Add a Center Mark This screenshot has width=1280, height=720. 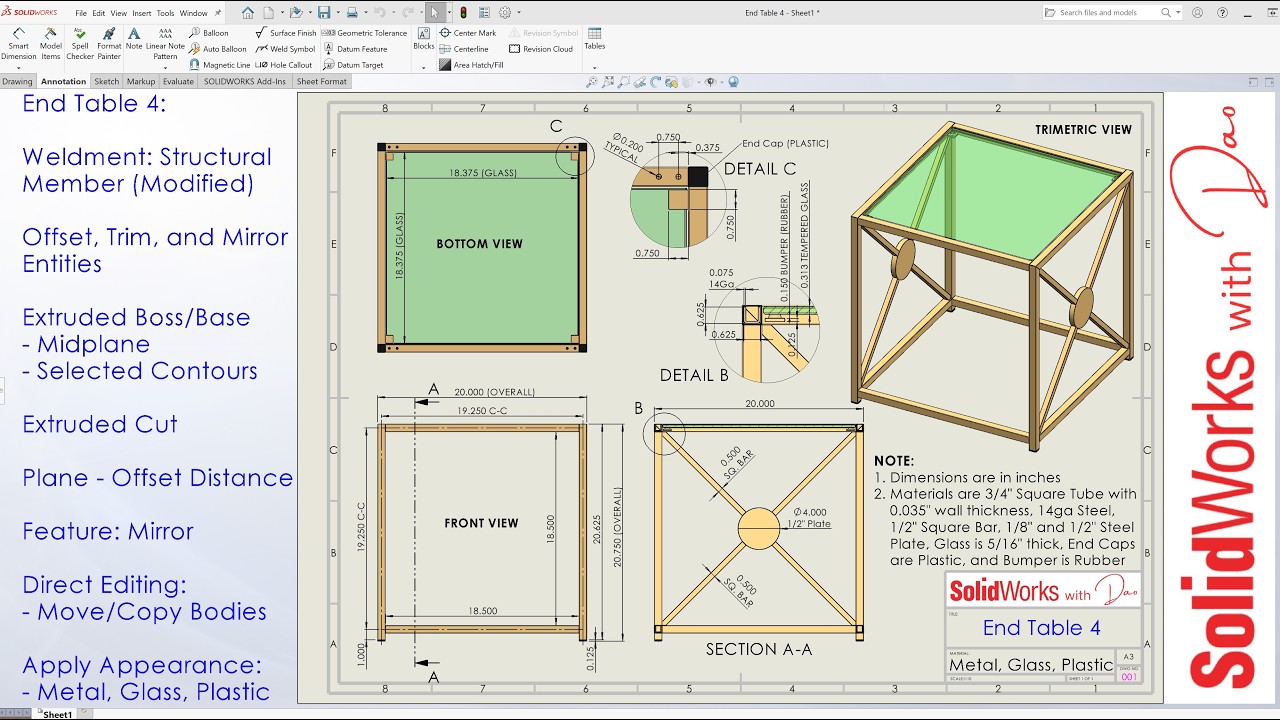pos(468,33)
